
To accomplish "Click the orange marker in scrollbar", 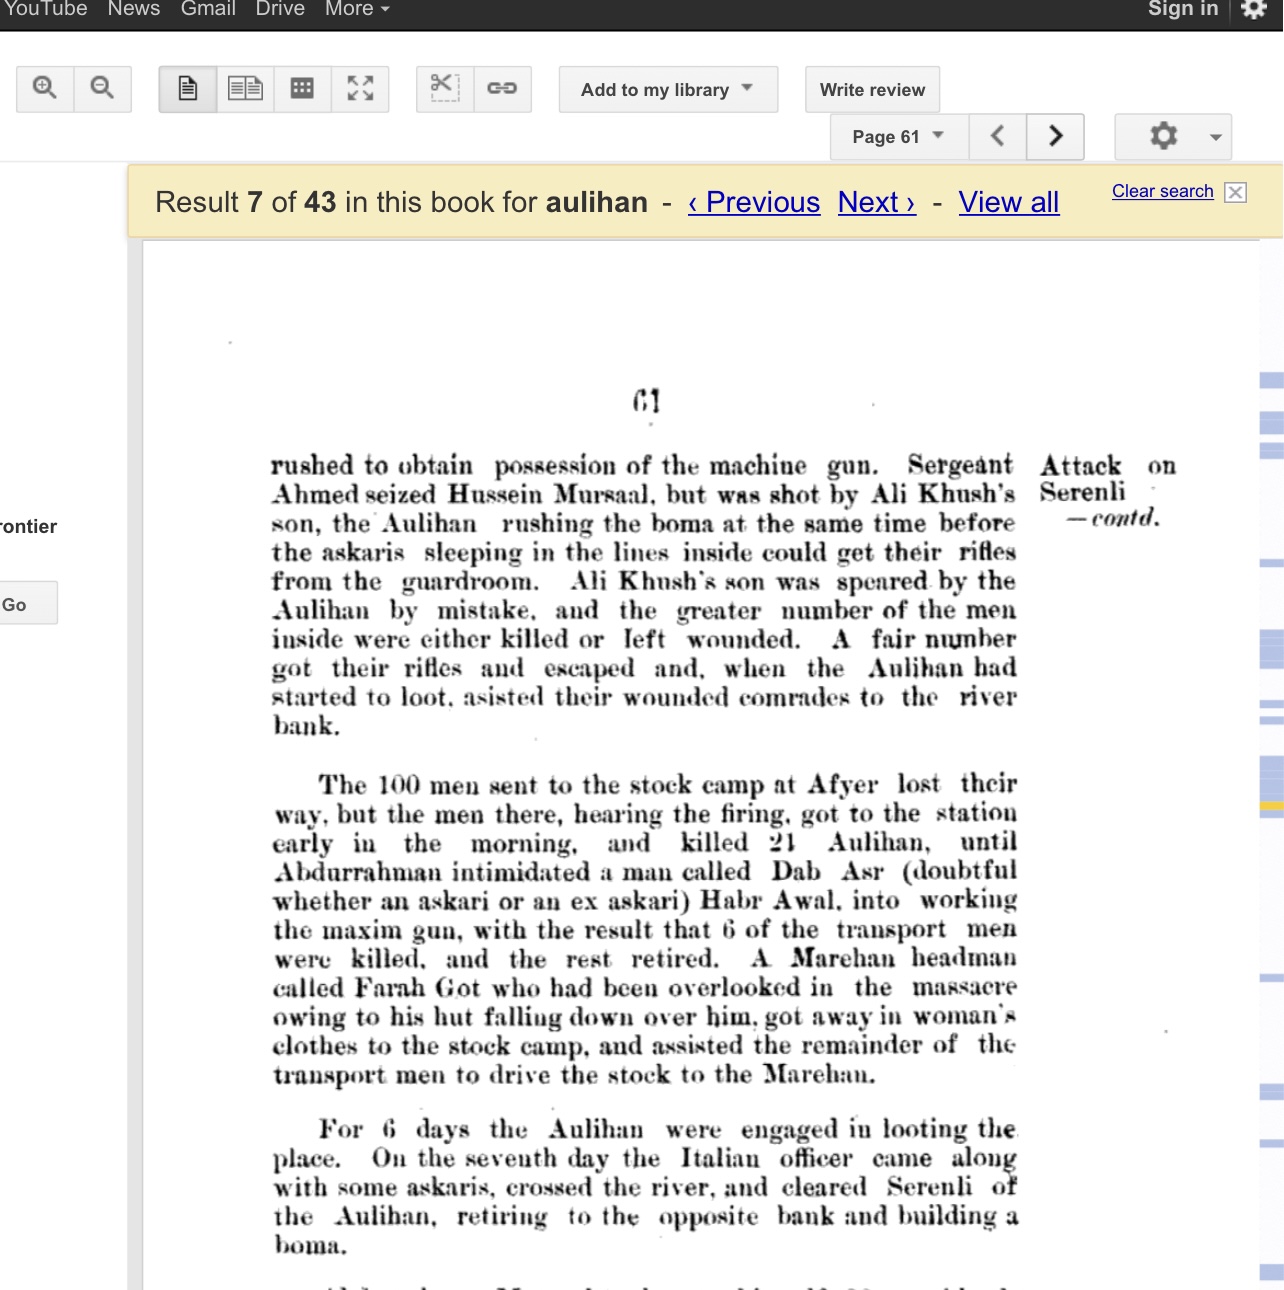I will coord(1272,805).
